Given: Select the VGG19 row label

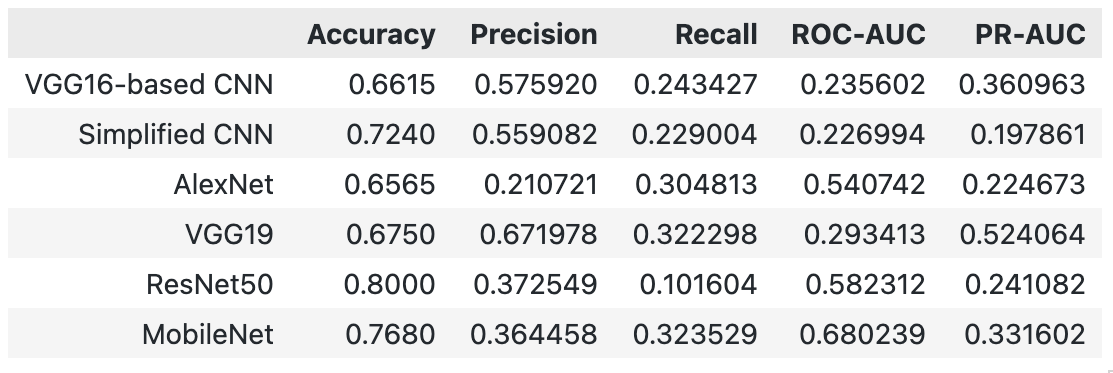Looking at the screenshot, I should (x=229, y=234).
